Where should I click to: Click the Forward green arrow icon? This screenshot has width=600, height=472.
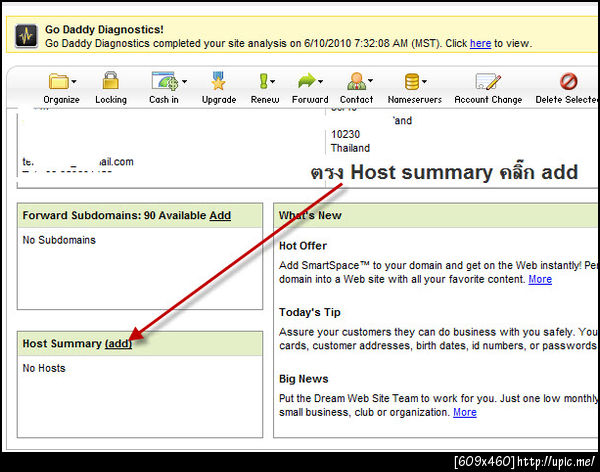tap(307, 80)
